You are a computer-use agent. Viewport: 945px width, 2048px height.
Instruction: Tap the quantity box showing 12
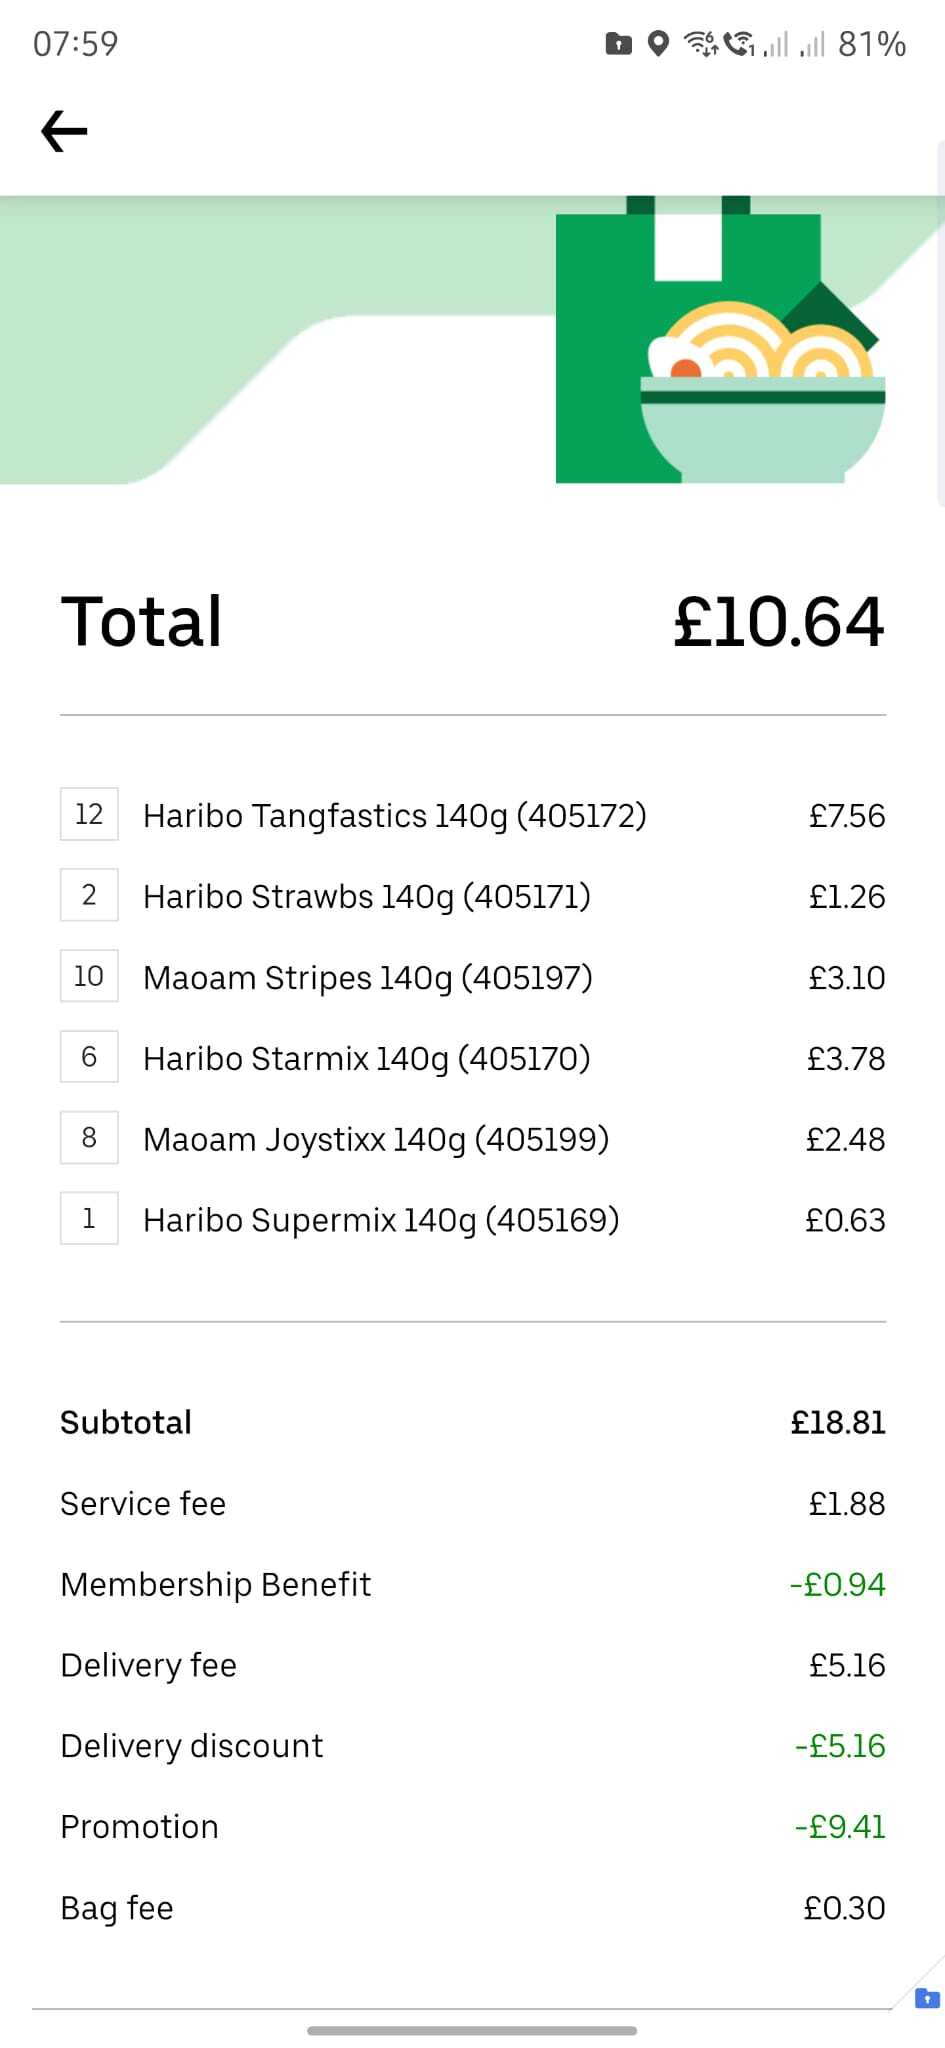[x=89, y=814]
